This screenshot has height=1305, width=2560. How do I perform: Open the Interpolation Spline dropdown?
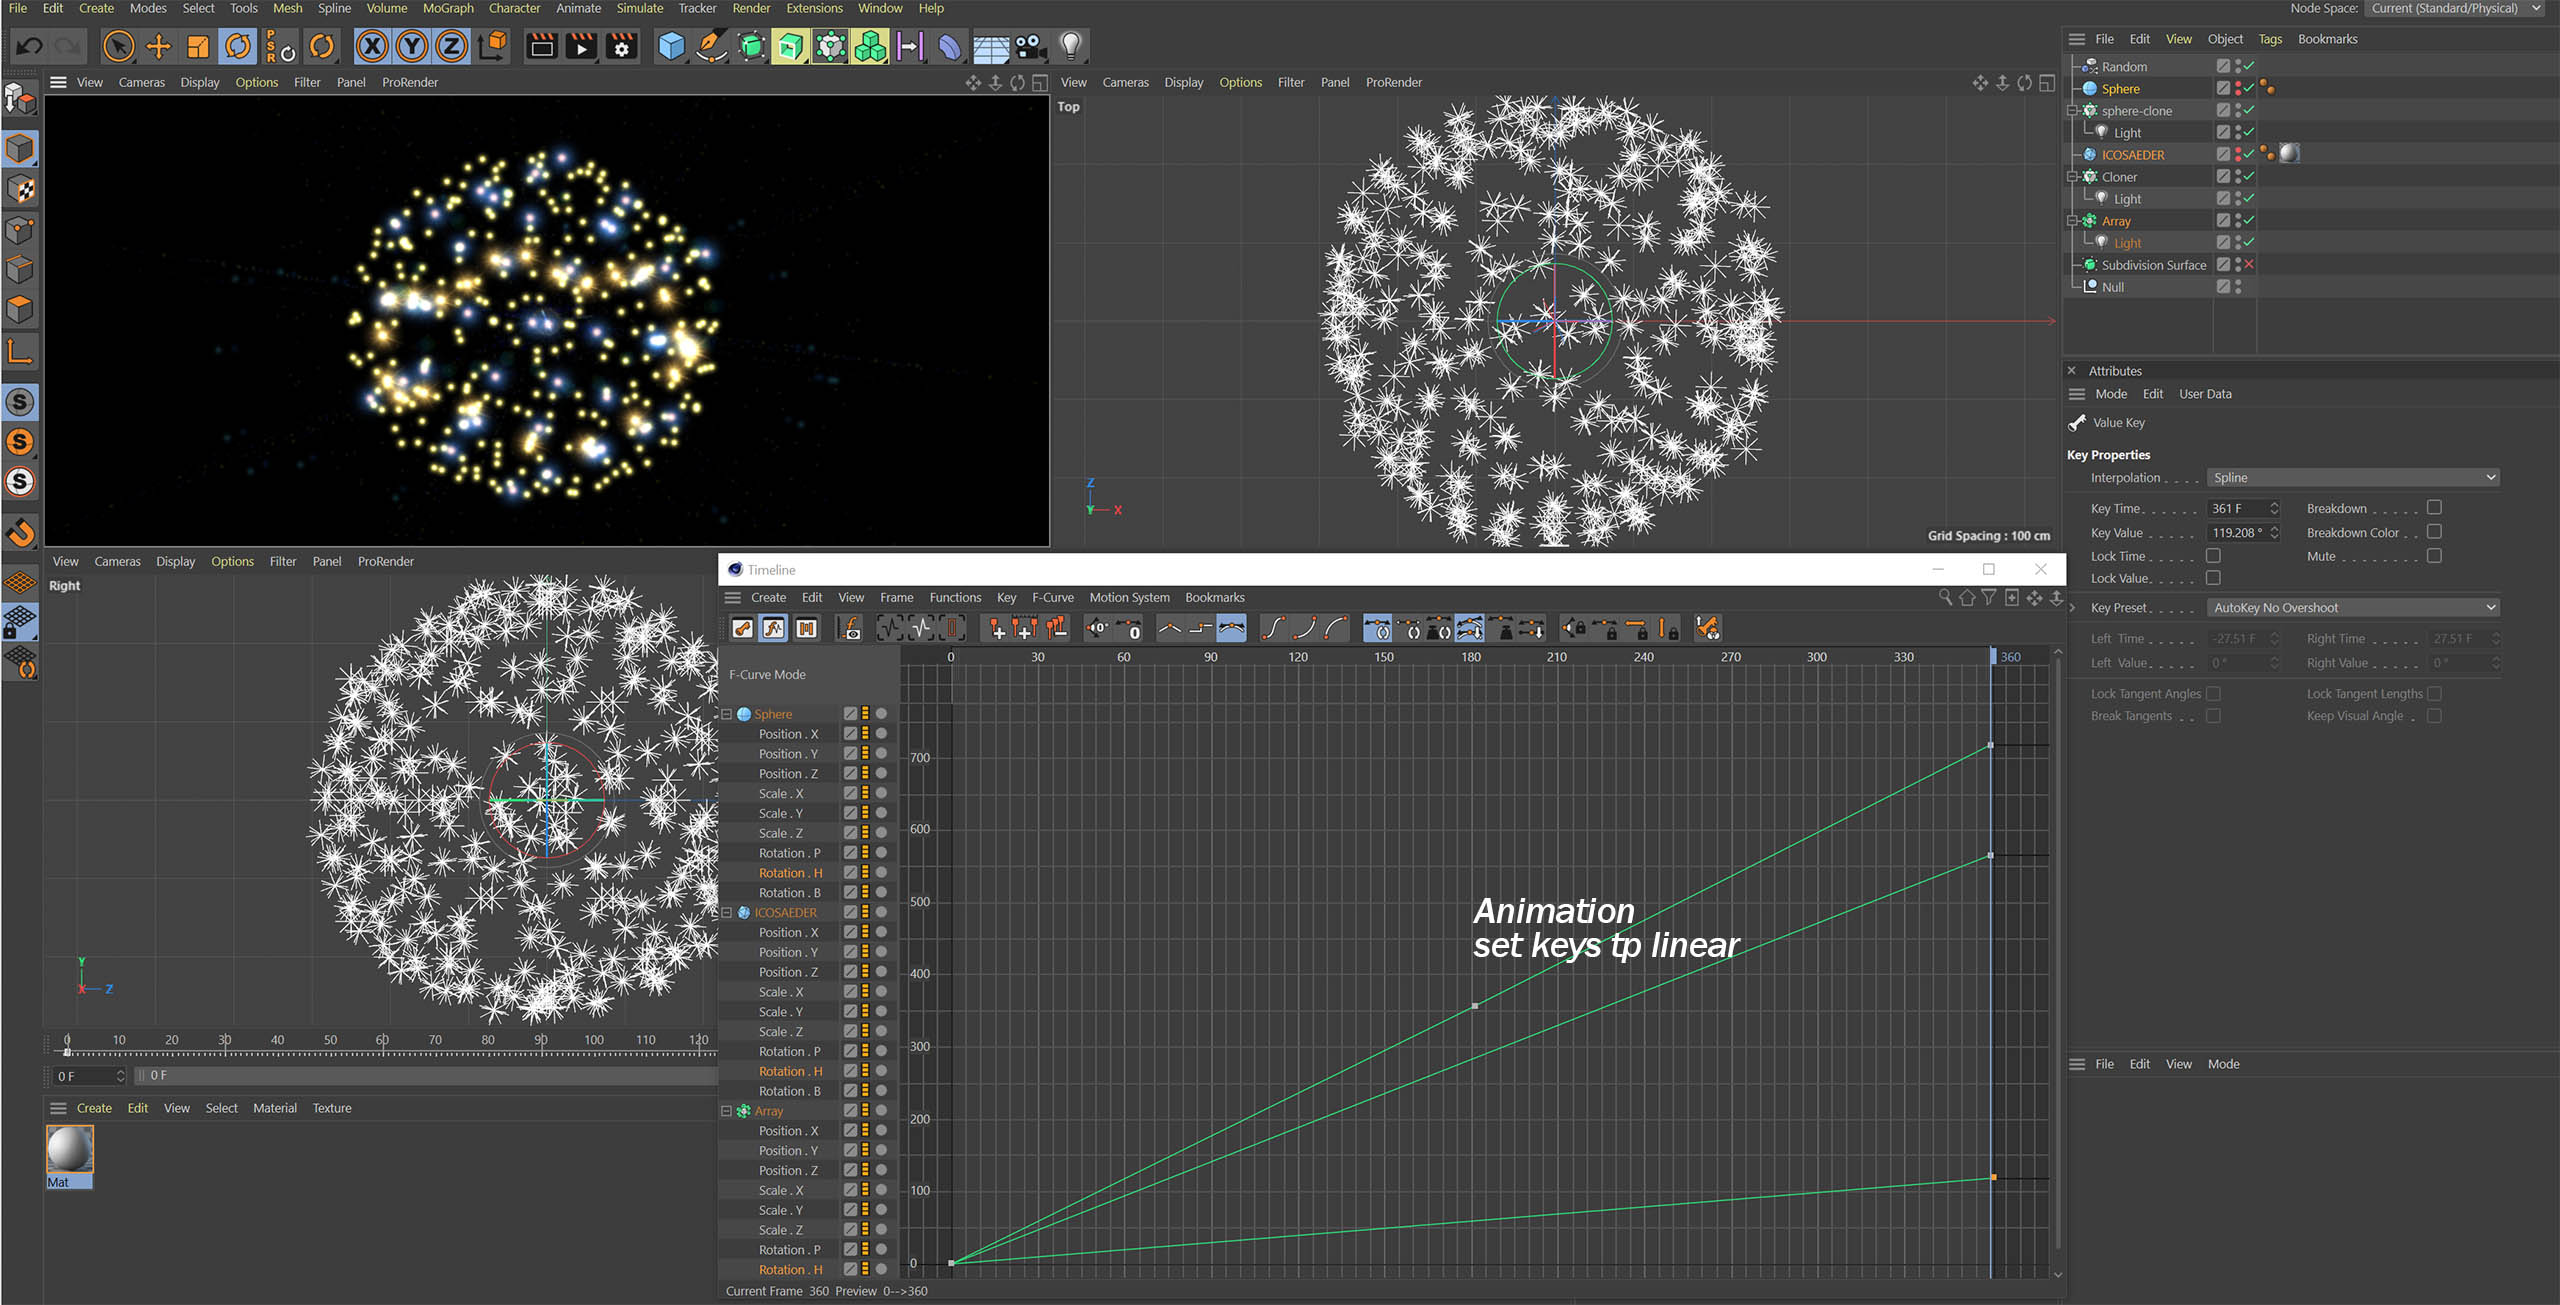[2353, 478]
